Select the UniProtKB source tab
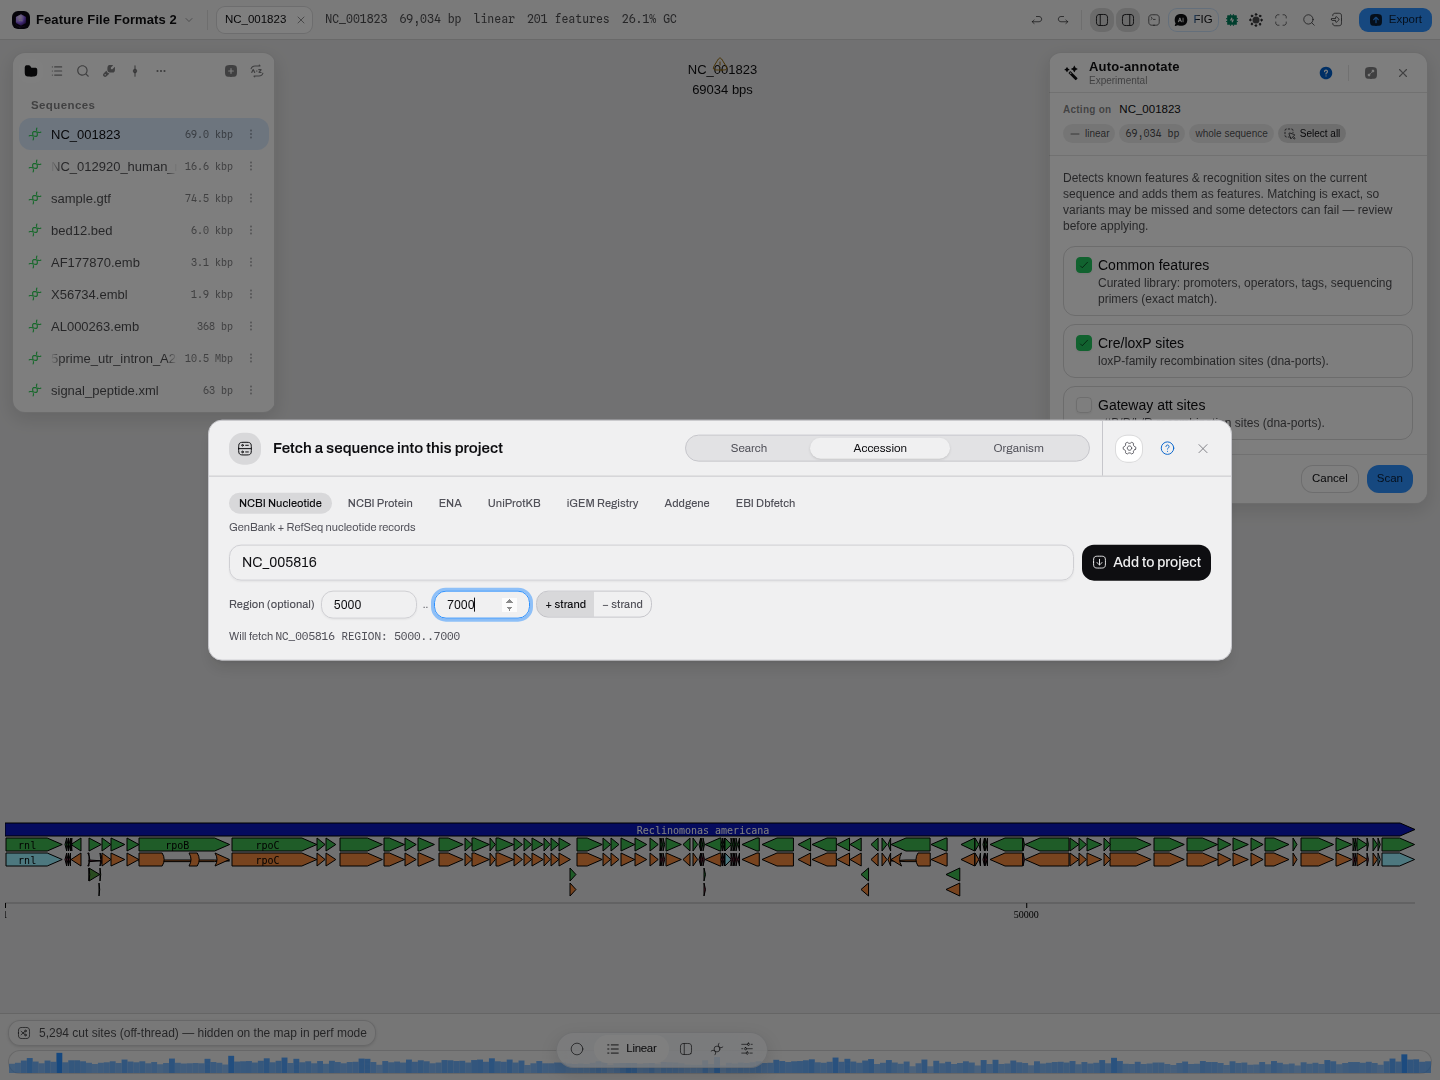Viewport: 1440px width, 1080px height. coord(514,504)
